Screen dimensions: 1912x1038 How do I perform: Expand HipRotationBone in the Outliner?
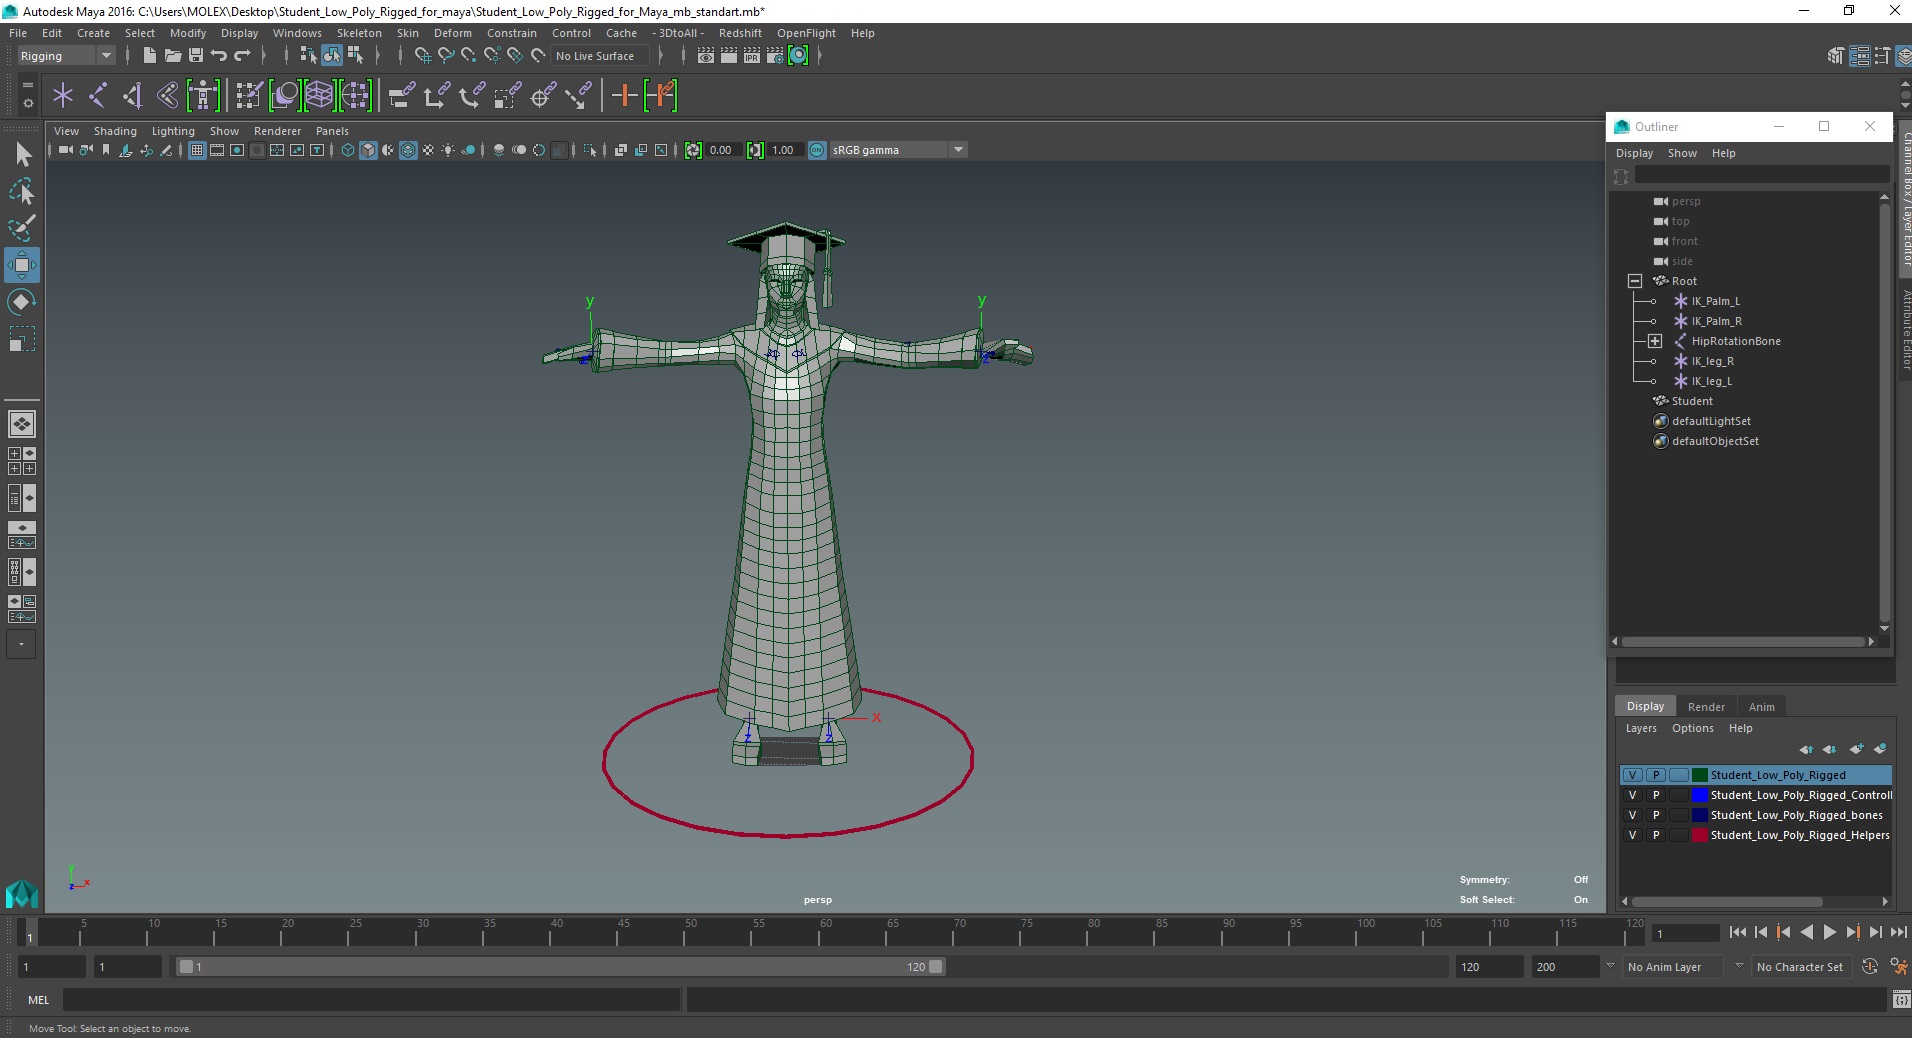1655,341
